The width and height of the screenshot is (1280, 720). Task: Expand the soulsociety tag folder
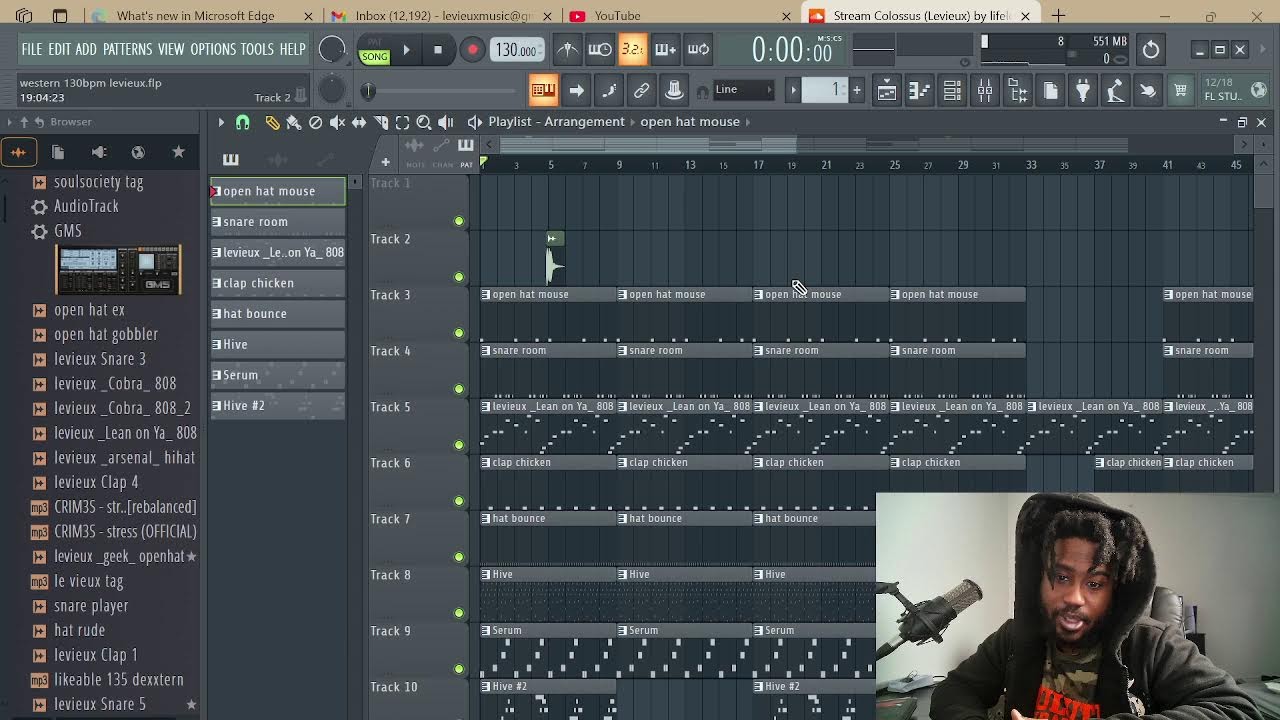(98, 182)
